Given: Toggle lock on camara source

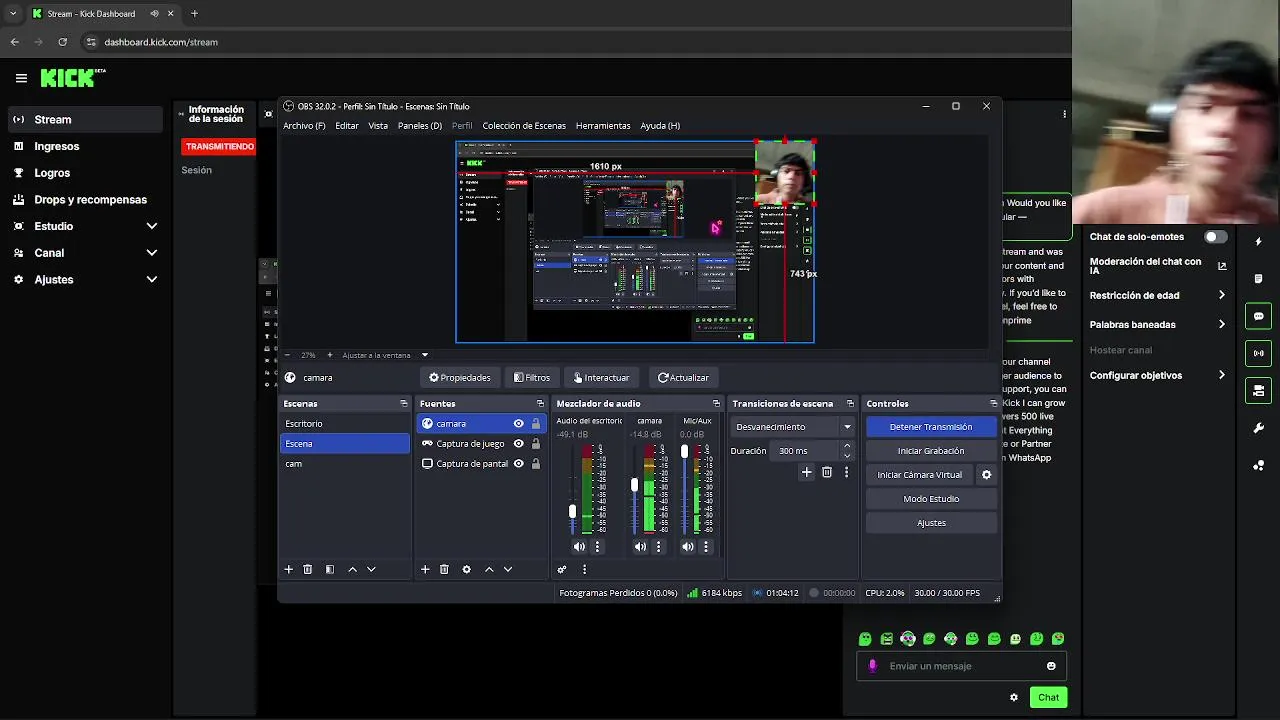Looking at the screenshot, I should [536, 424].
